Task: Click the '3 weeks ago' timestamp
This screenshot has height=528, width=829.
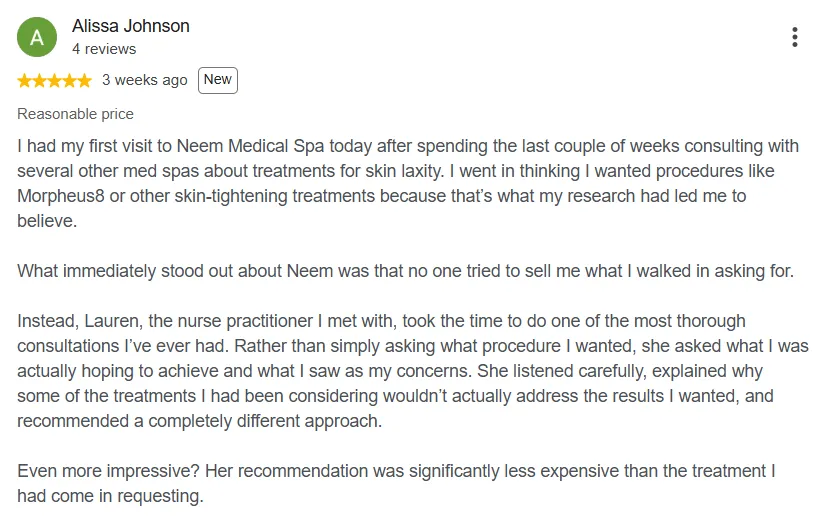Action: pyautogui.click(x=144, y=80)
